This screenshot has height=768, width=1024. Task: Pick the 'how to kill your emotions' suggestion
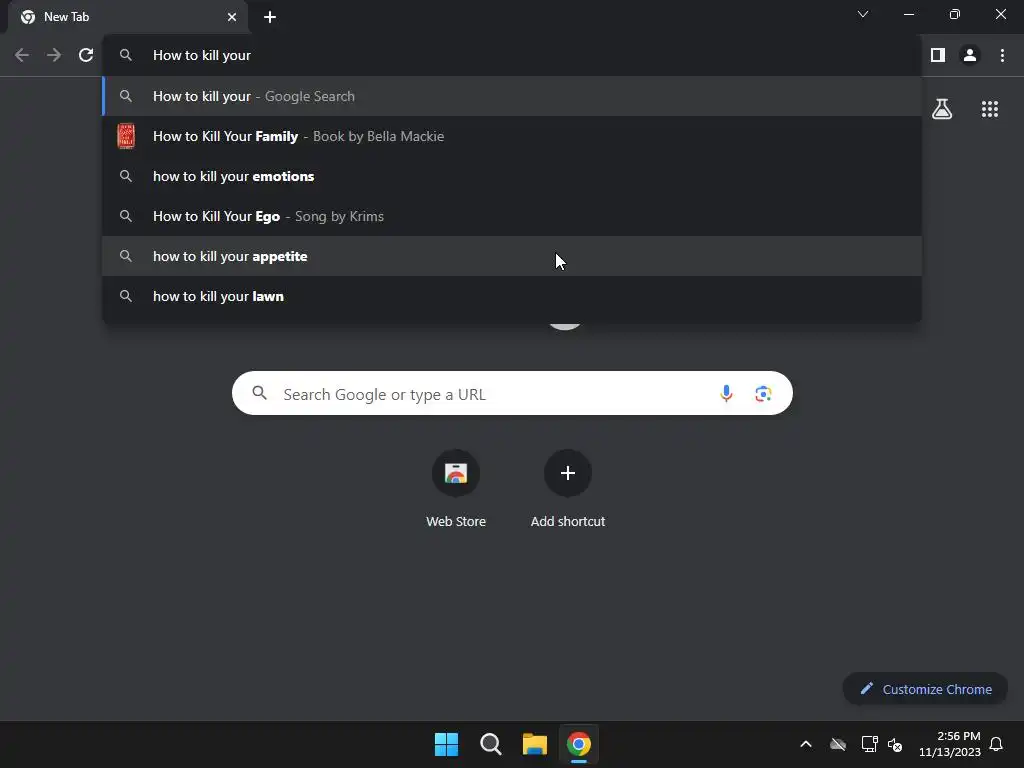pos(512,176)
